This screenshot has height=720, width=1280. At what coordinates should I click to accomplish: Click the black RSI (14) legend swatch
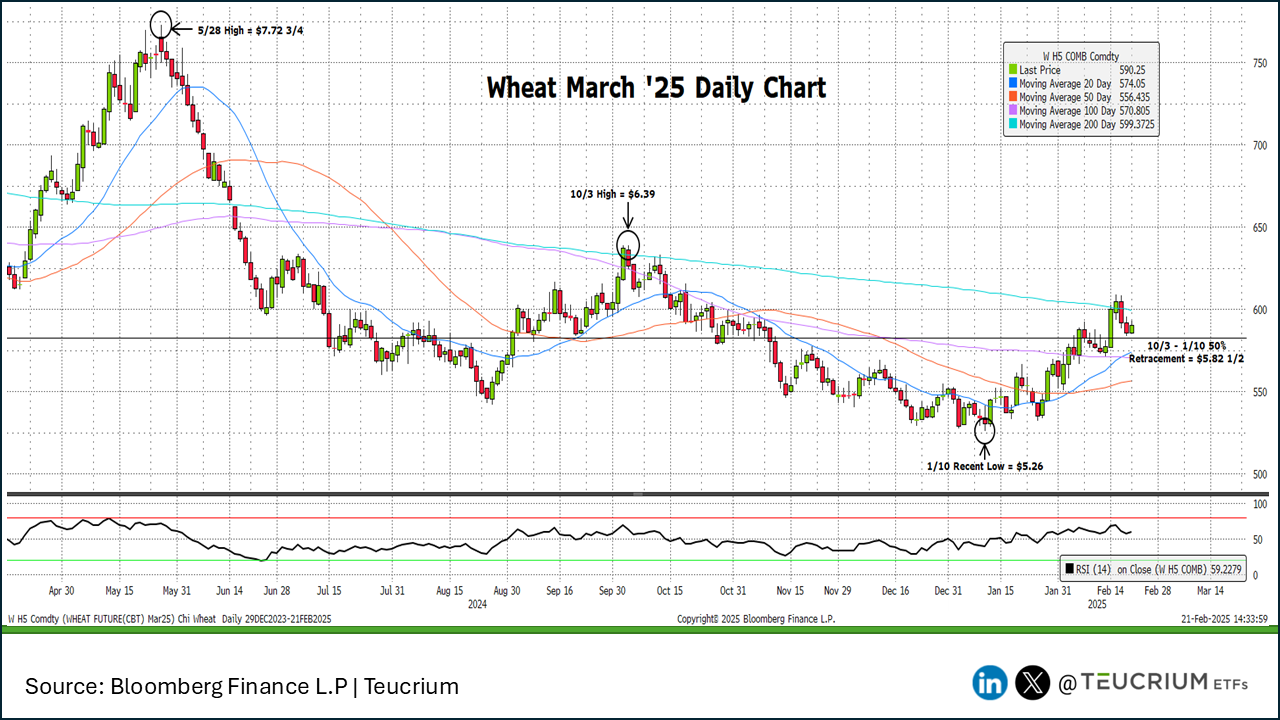point(1068,568)
